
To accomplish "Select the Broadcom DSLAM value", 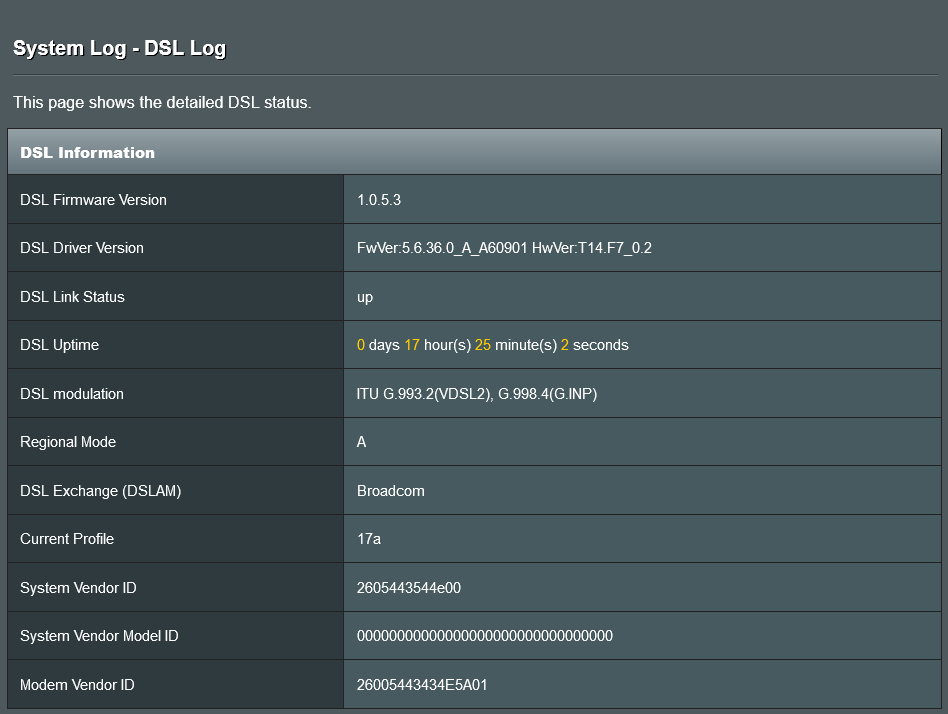I will [x=390, y=491].
